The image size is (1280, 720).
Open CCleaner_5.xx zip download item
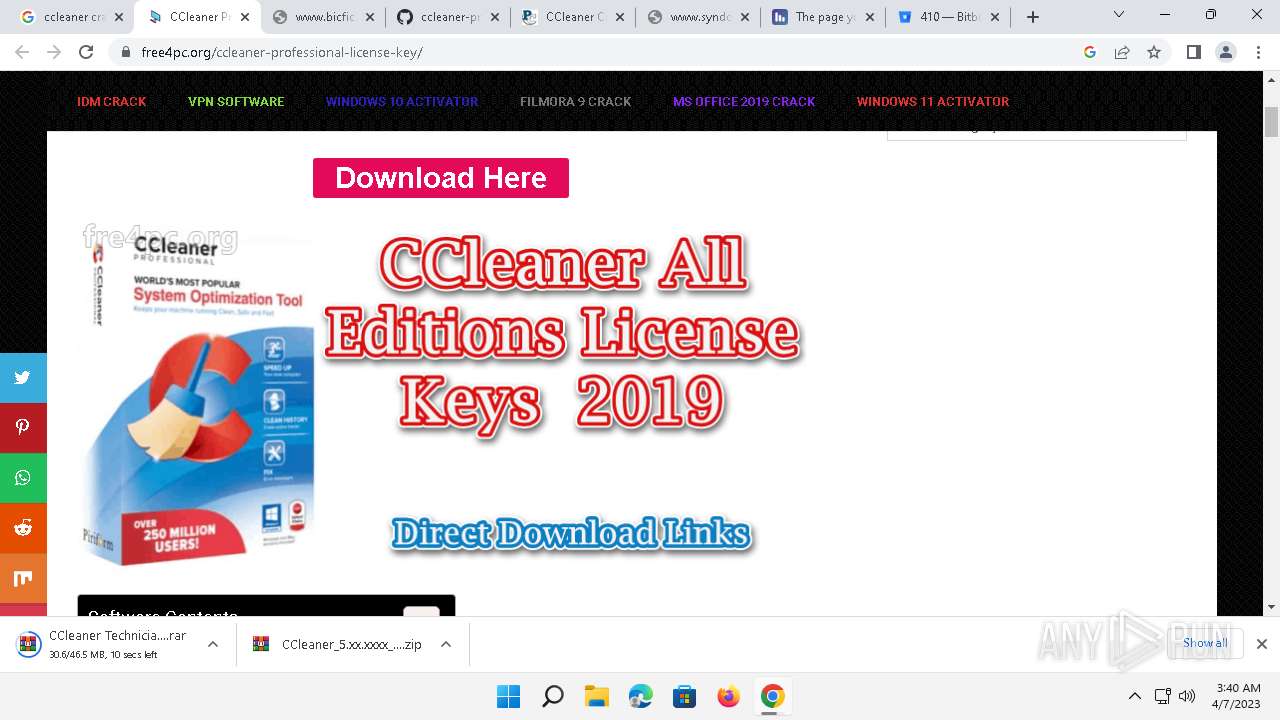coord(338,644)
